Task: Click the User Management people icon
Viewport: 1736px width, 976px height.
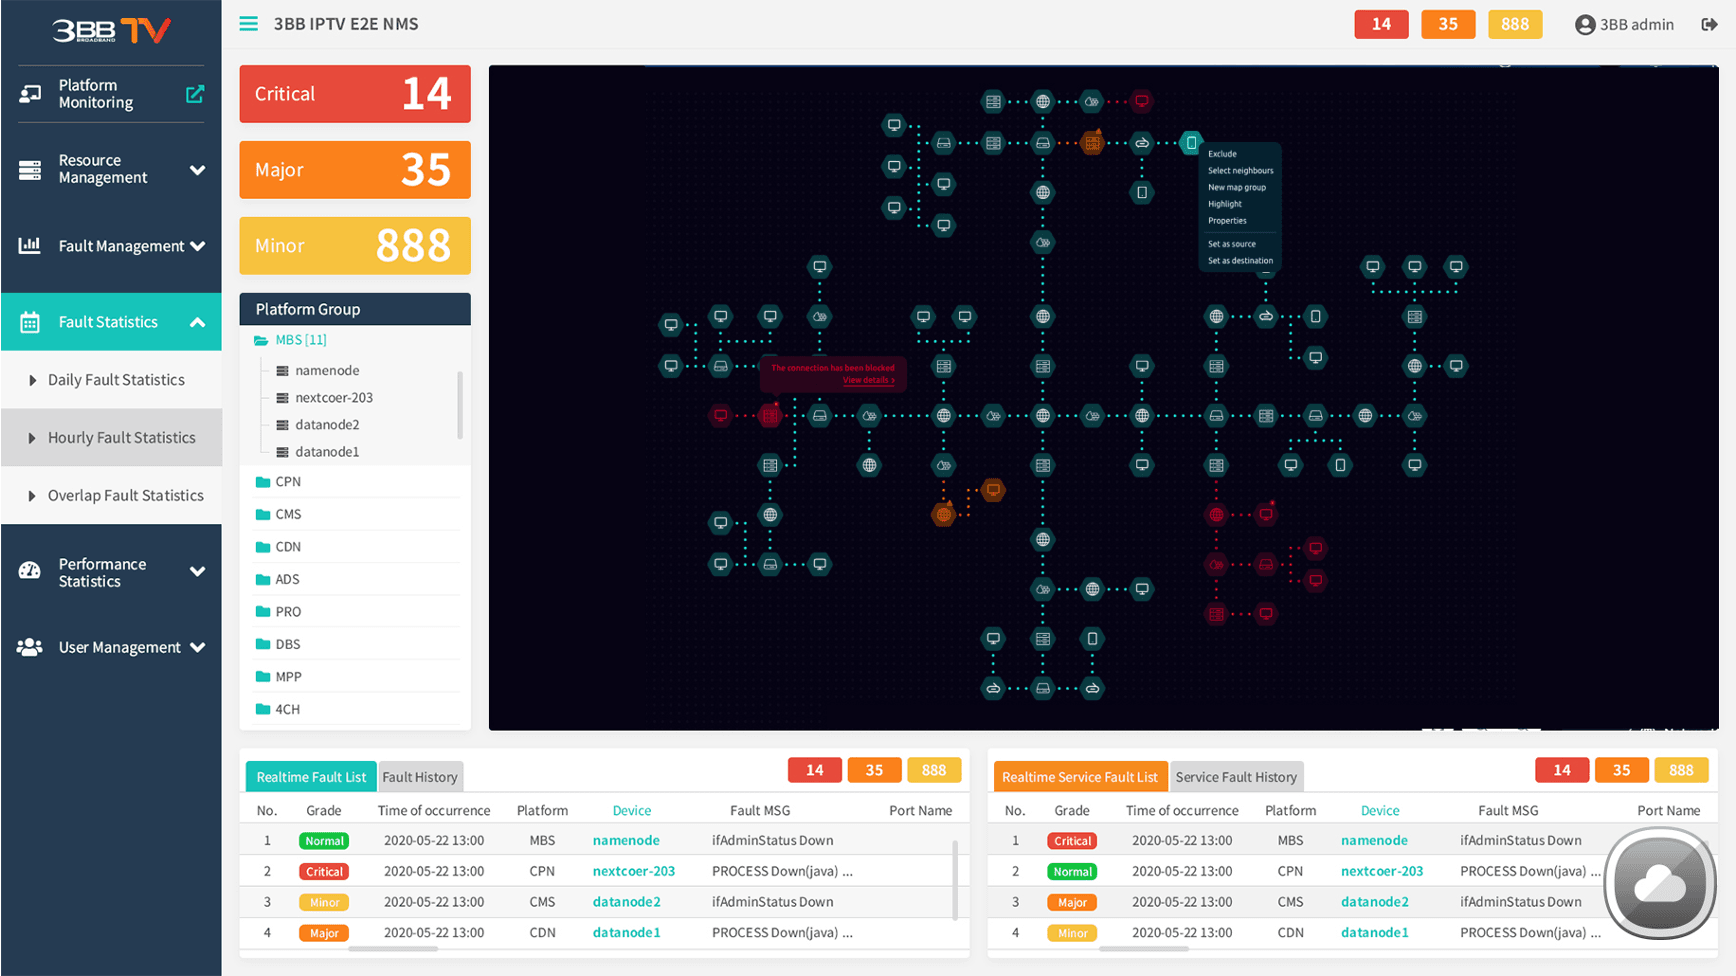Action: coord(30,647)
